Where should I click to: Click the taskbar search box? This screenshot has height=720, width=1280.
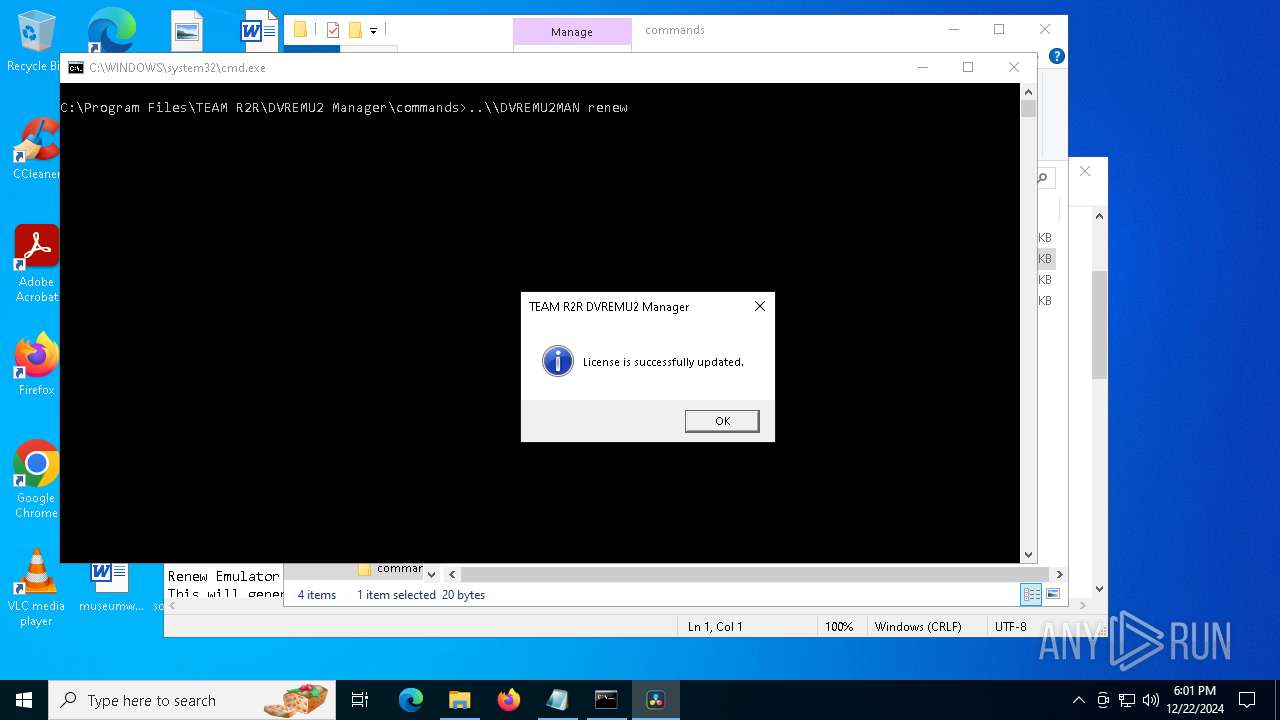point(192,700)
